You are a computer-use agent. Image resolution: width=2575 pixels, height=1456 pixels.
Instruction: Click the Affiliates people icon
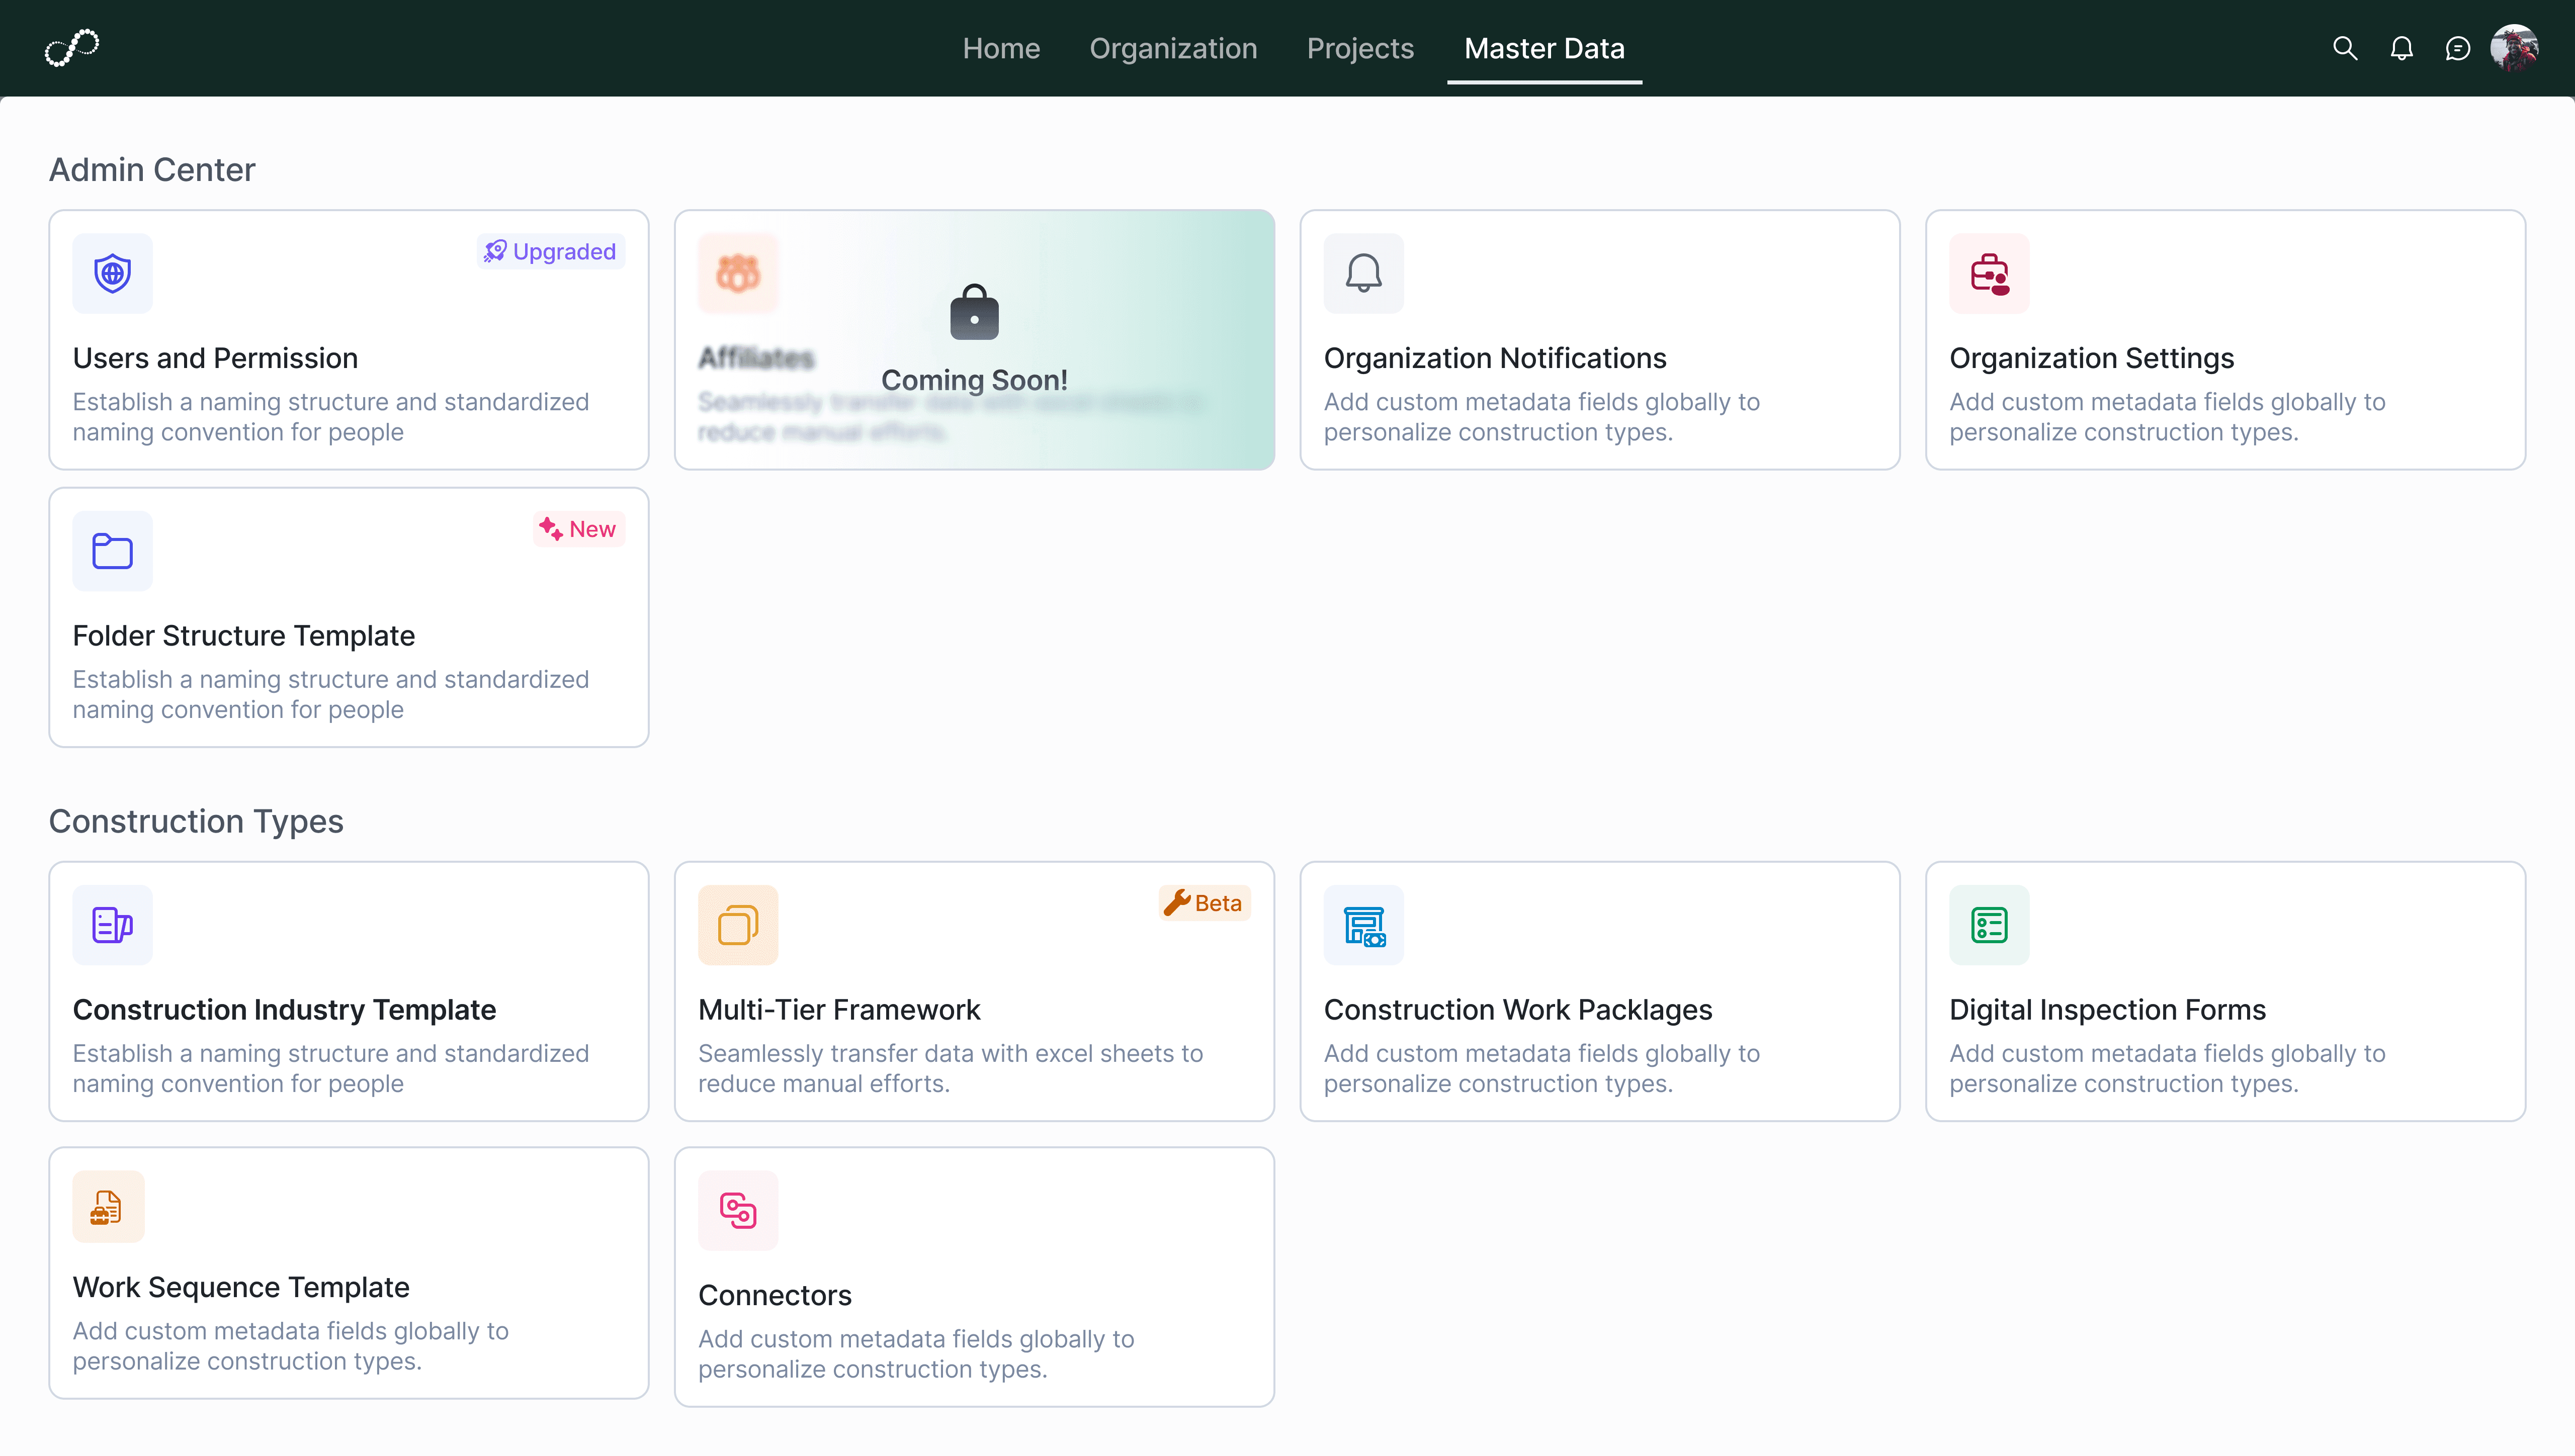click(738, 273)
